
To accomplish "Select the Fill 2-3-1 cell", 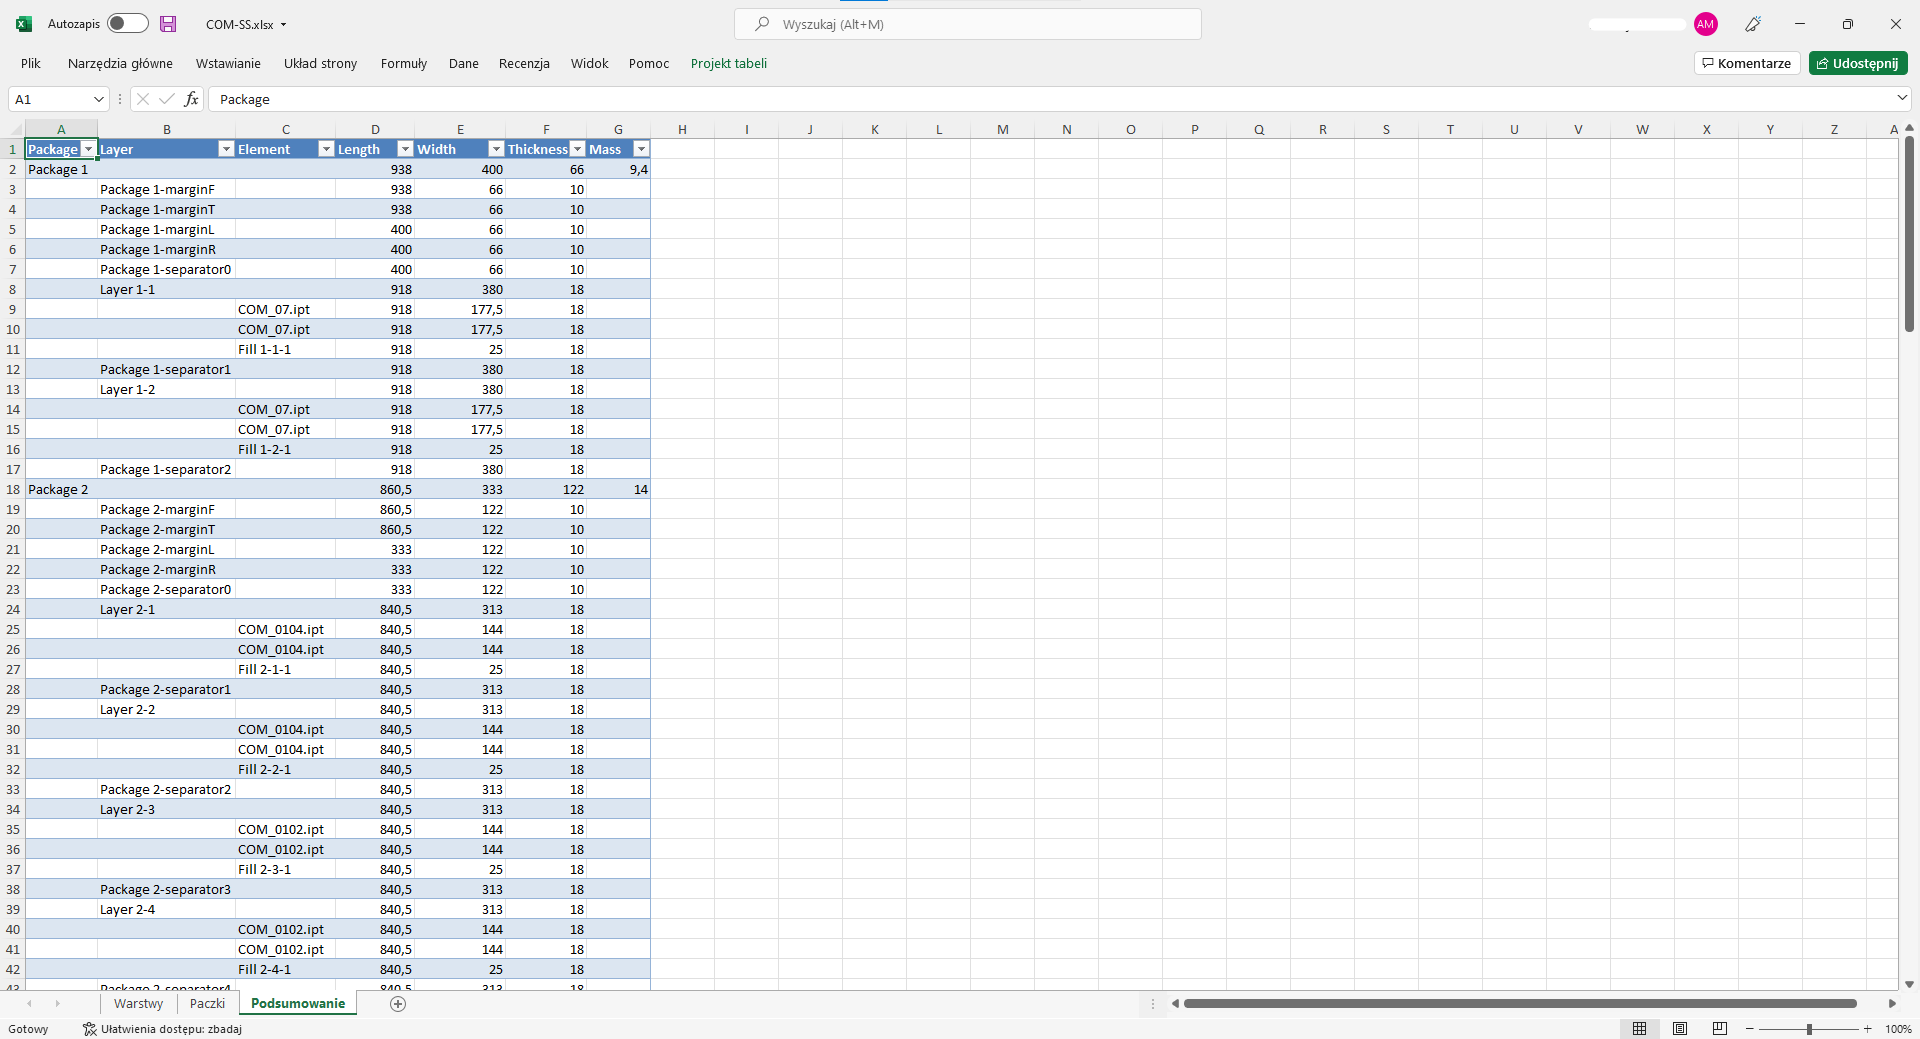I will click(x=285, y=869).
